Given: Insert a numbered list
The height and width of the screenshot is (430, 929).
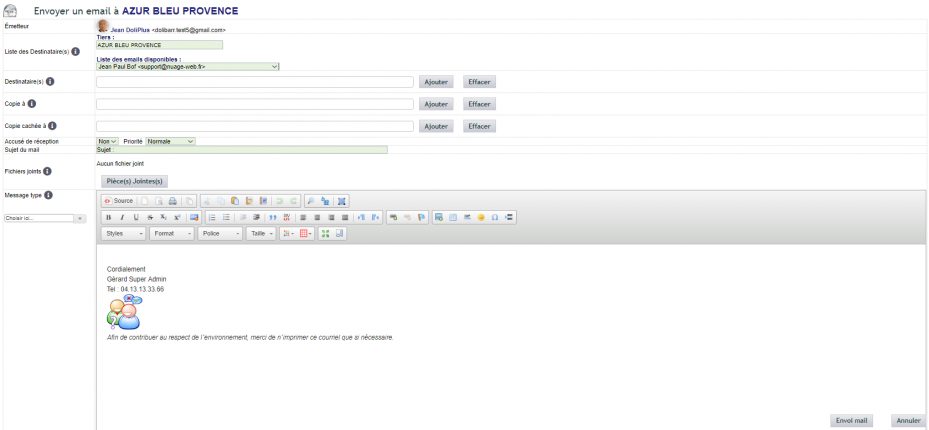Looking at the screenshot, I should [x=212, y=217].
